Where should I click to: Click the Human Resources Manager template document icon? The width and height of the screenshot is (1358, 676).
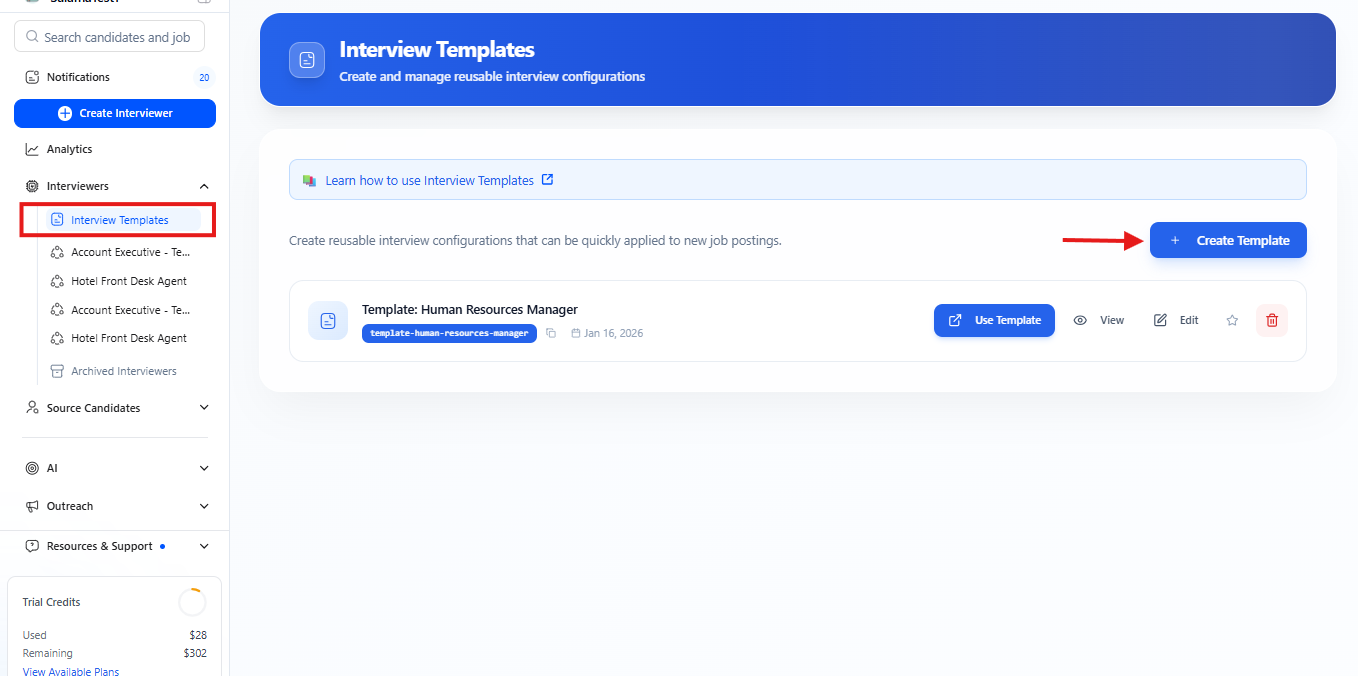[x=328, y=320]
